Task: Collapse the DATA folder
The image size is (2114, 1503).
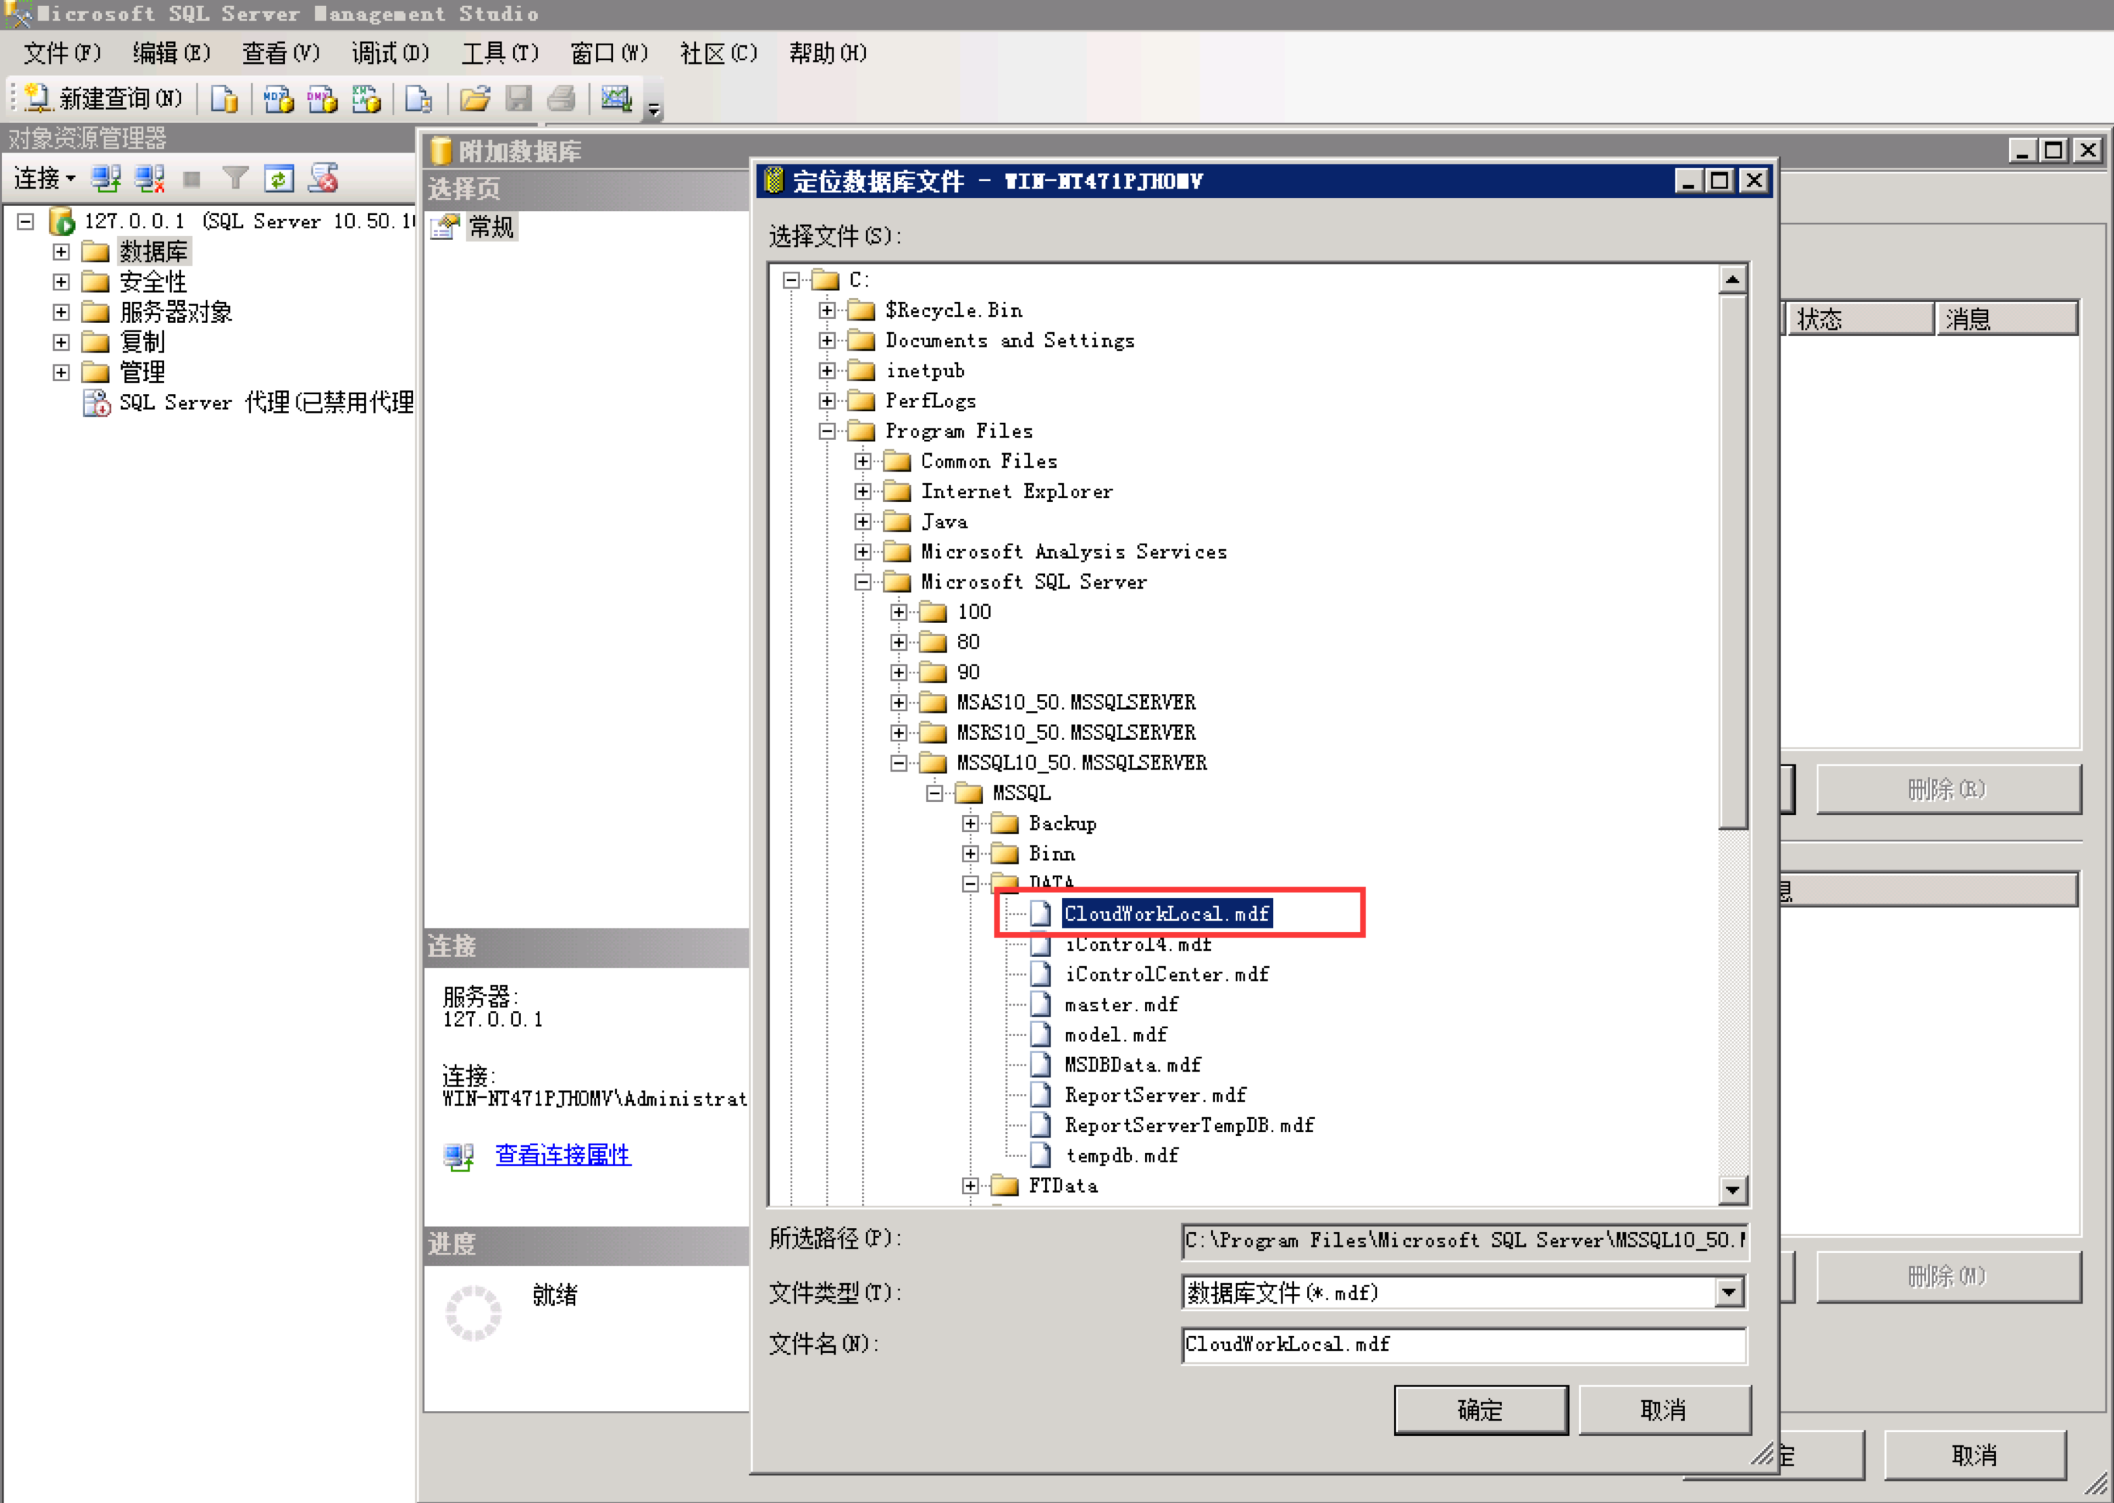Action: (x=970, y=883)
